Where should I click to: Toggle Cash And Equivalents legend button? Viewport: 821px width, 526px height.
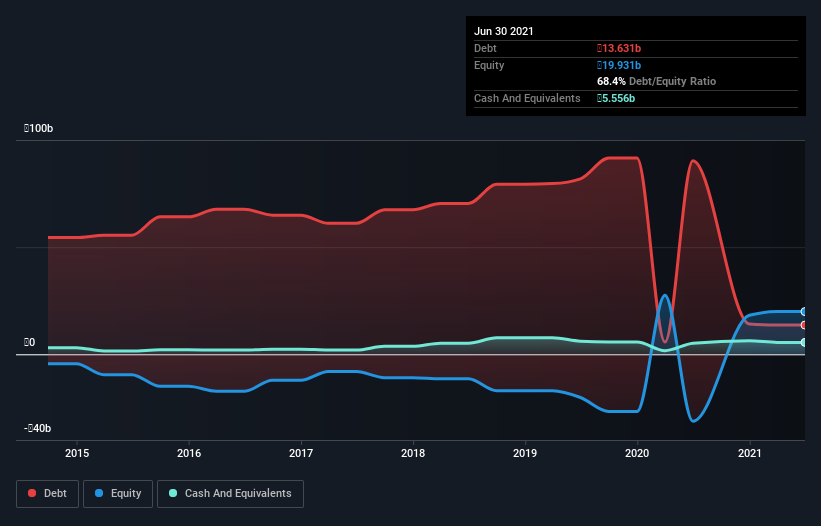coord(230,494)
